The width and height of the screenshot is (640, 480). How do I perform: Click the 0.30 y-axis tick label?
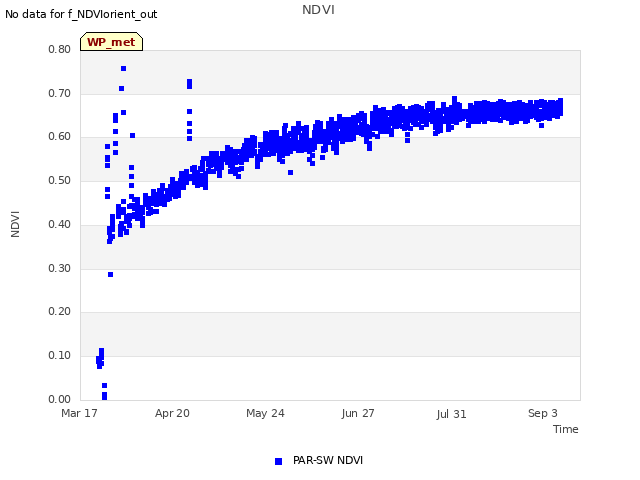[59, 269]
